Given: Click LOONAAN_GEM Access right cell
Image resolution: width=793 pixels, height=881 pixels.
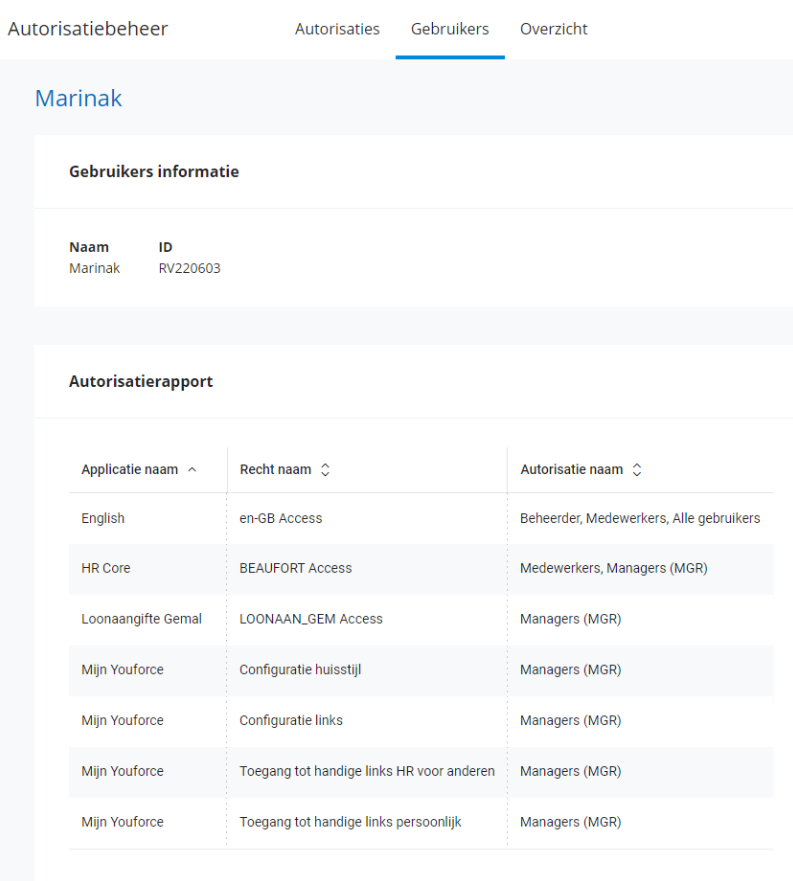Looking at the screenshot, I should tap(311, 619).
